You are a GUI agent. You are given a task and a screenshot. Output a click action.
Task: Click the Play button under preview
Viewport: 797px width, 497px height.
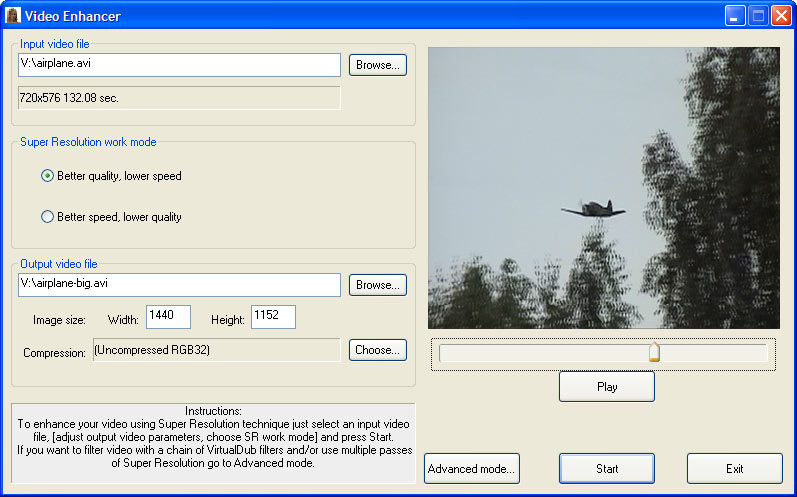[607, 387]
